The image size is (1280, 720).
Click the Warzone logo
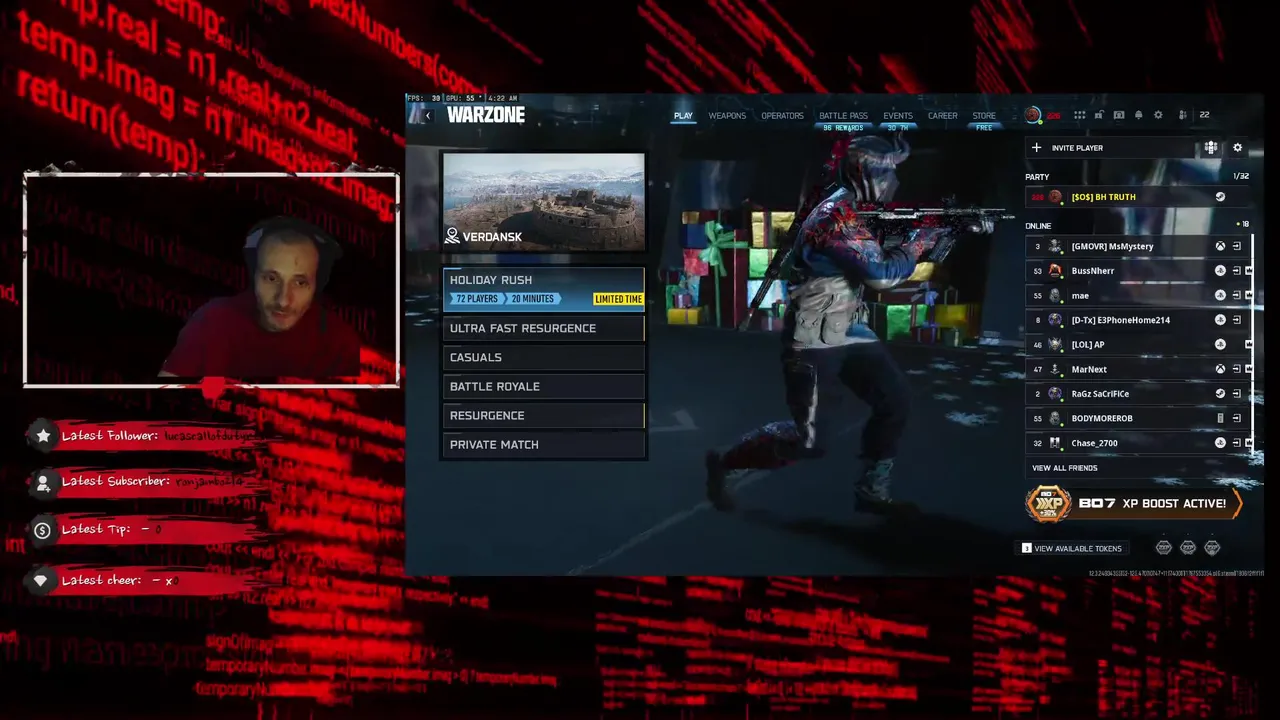[x=486, y=115]
